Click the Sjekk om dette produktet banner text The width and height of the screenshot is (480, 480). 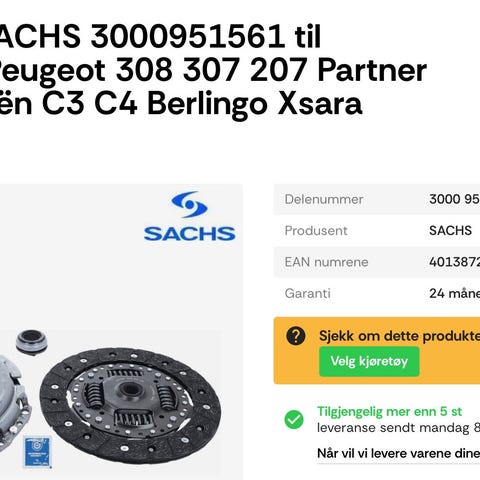click(x=399, y=336)
